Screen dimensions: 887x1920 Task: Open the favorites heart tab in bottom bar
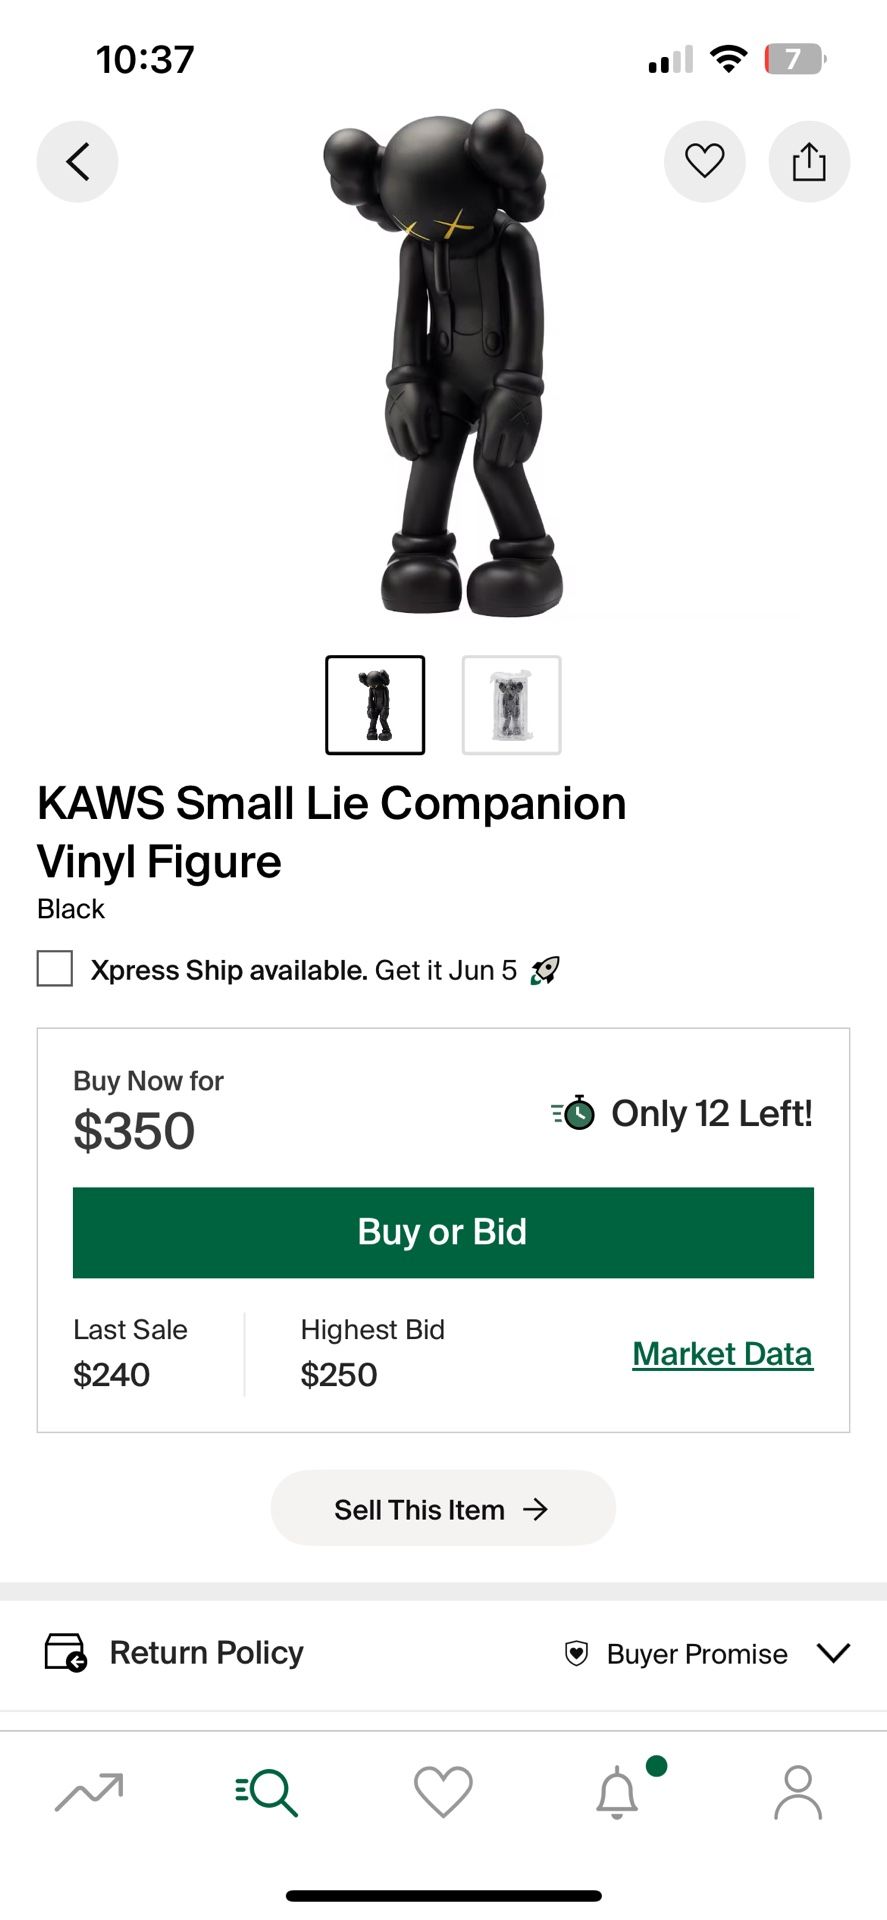point(443,1791)
